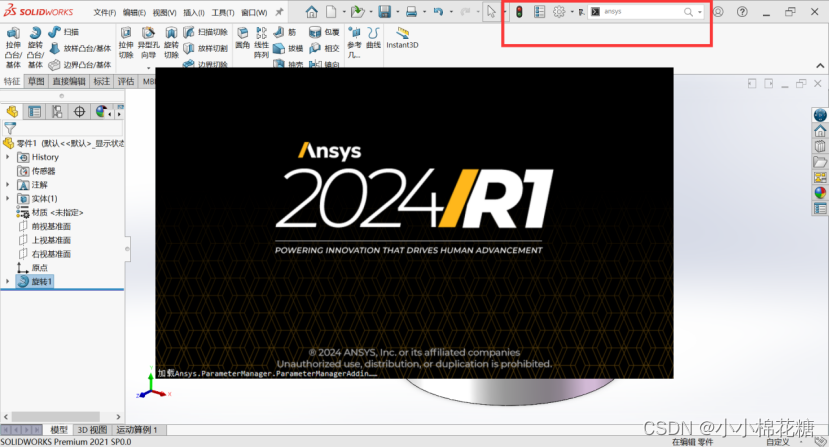This screenshot has height=447, width=830.
Task: Open dropdown arrow next to Options gear
Action: [x=572, y=12]
